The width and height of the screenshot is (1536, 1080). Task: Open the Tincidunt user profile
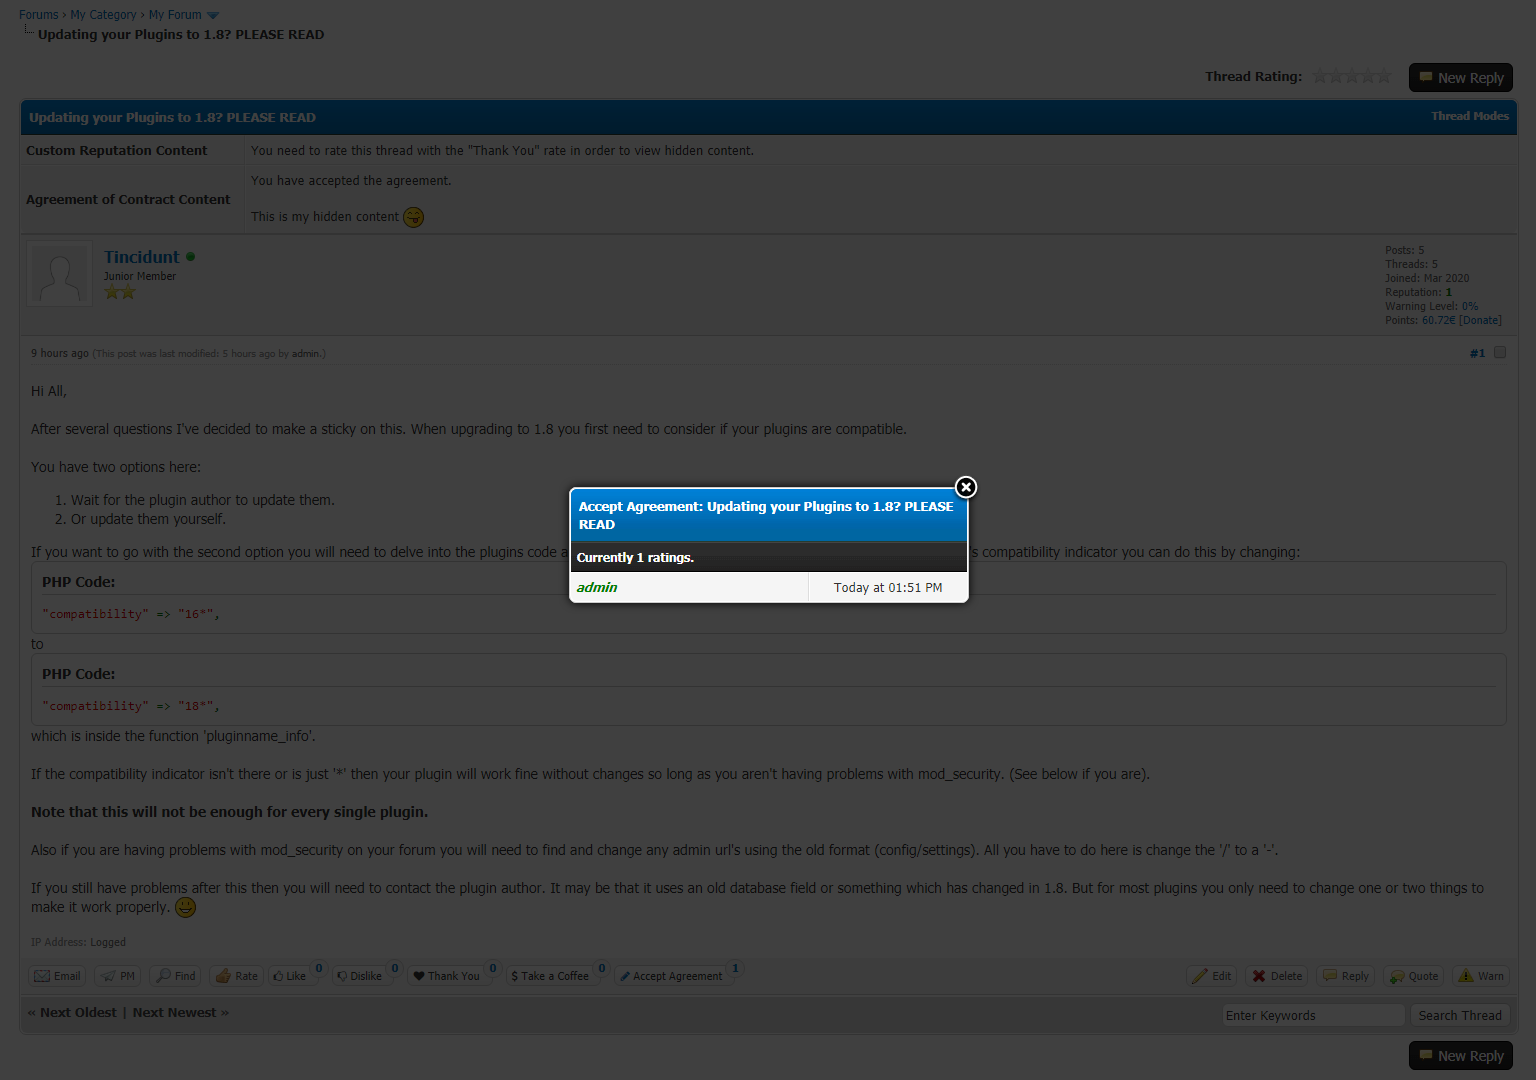point(142,257)
